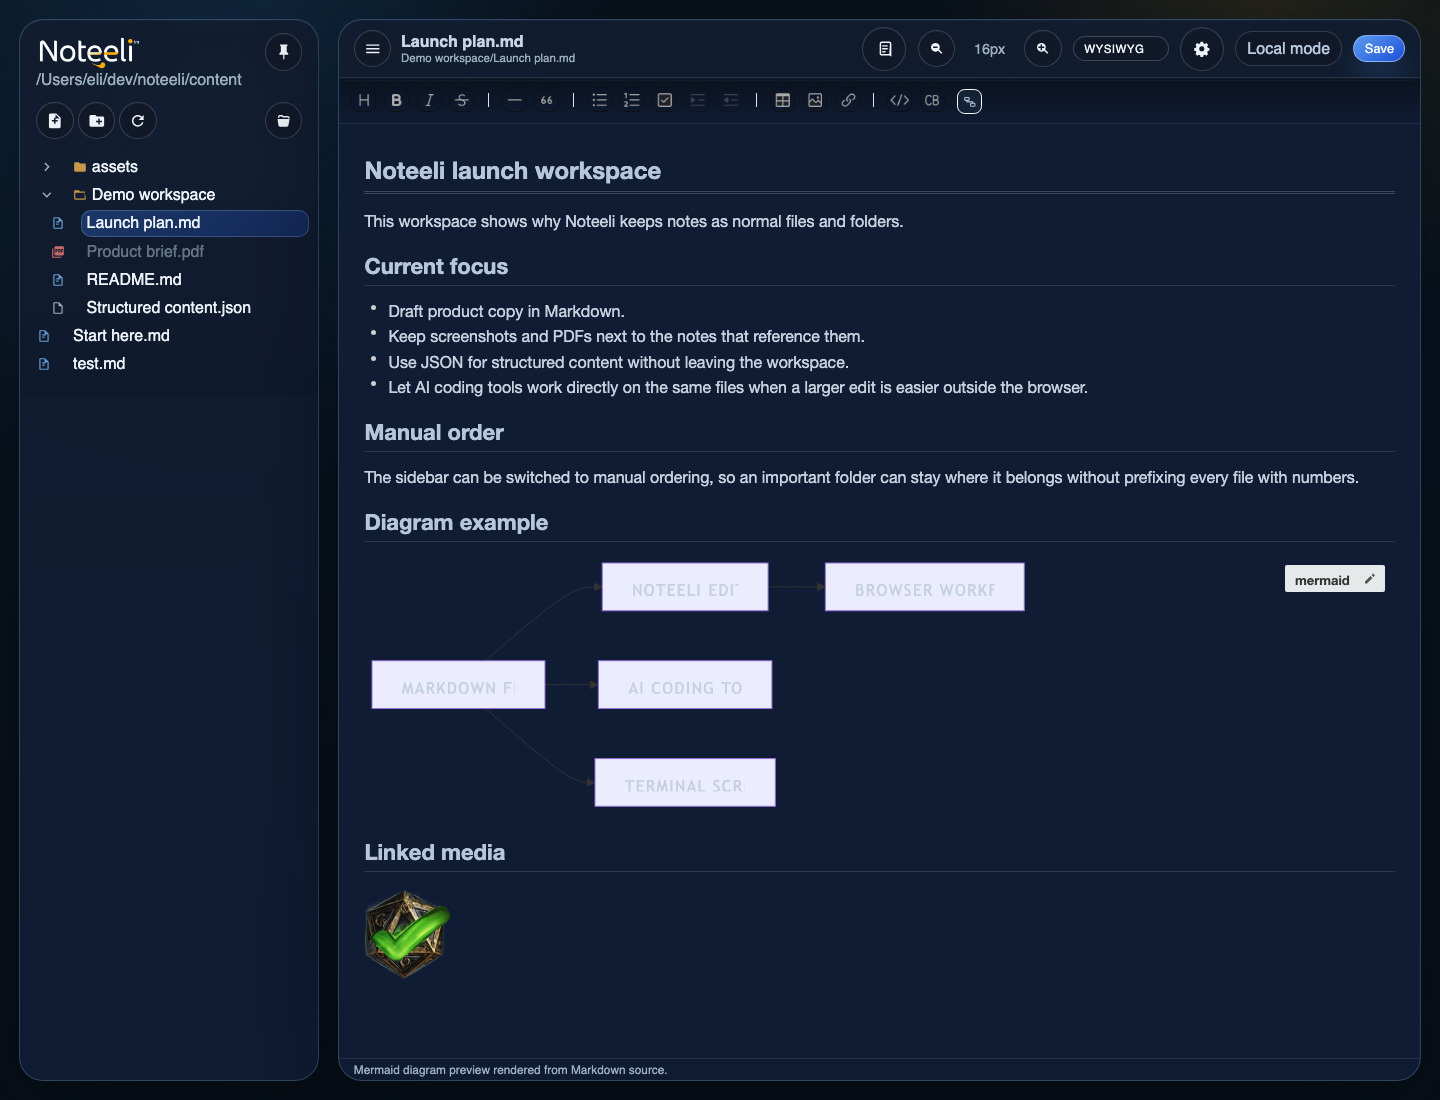Image resolution: width=1440 pixels, height=1100 pixels.
Task: Create a bulleted list
Action: [600, 100]
